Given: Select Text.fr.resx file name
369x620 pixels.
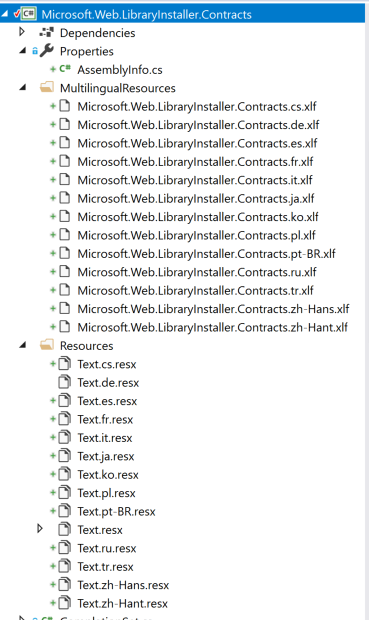Looking at the screenshot, I should coord(105,420).
